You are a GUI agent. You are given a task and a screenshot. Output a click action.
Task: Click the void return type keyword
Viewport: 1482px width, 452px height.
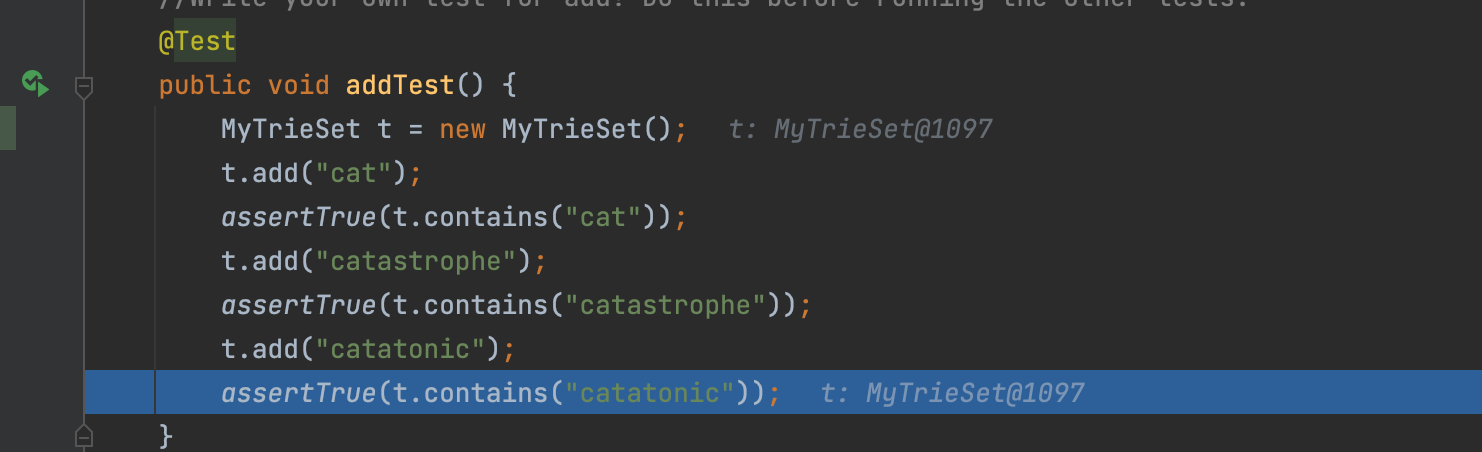pos(298,85)
